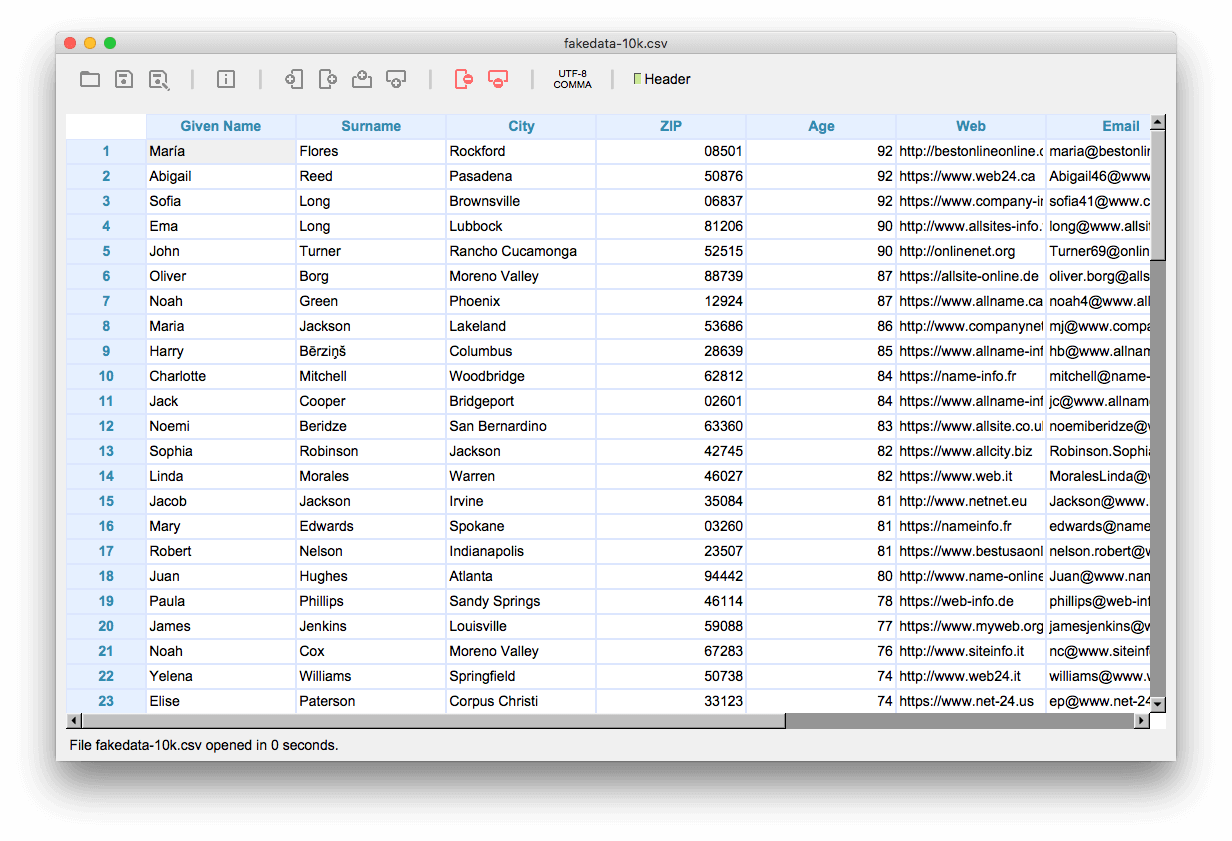Show file information with the info icon
The image size is (1232, 841).
tap(225, 79)
